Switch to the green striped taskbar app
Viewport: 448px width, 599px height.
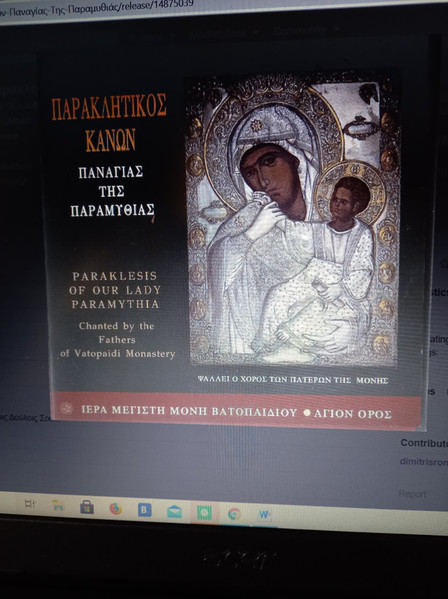(204, 512)
